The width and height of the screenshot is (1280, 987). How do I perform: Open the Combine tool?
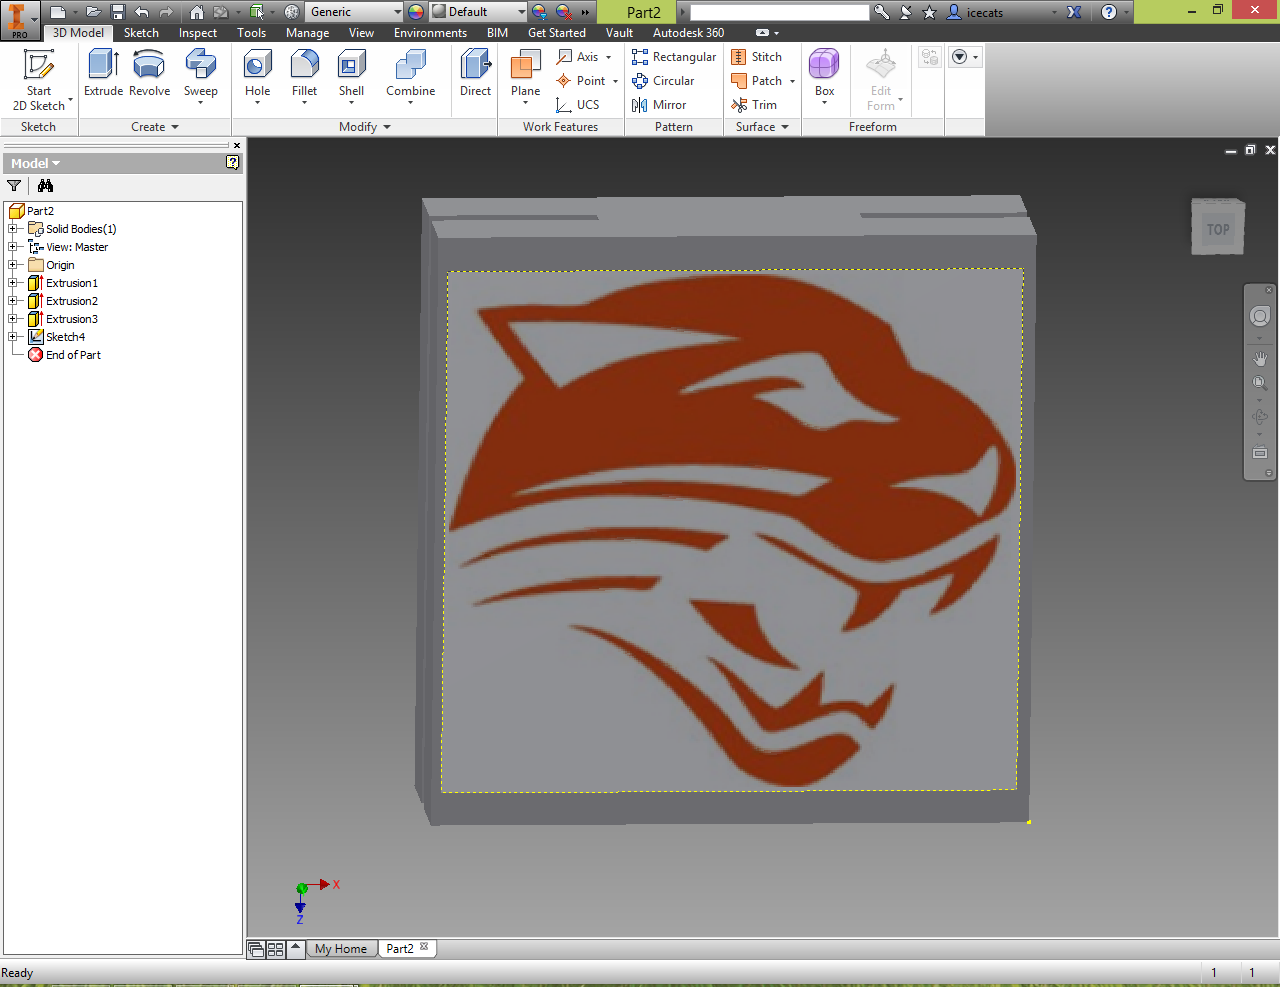tap(410, 74)
